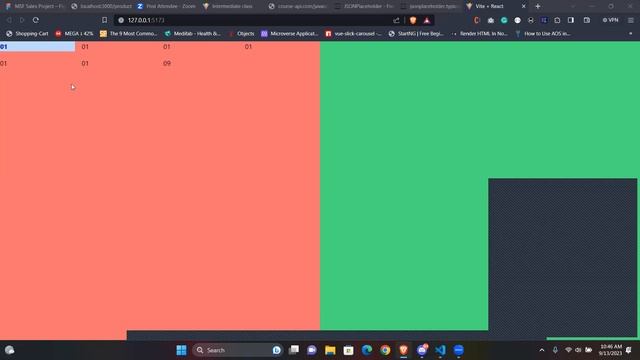Switch to the Zoom attendee tab
640x360 pixels.
point(167,6)
